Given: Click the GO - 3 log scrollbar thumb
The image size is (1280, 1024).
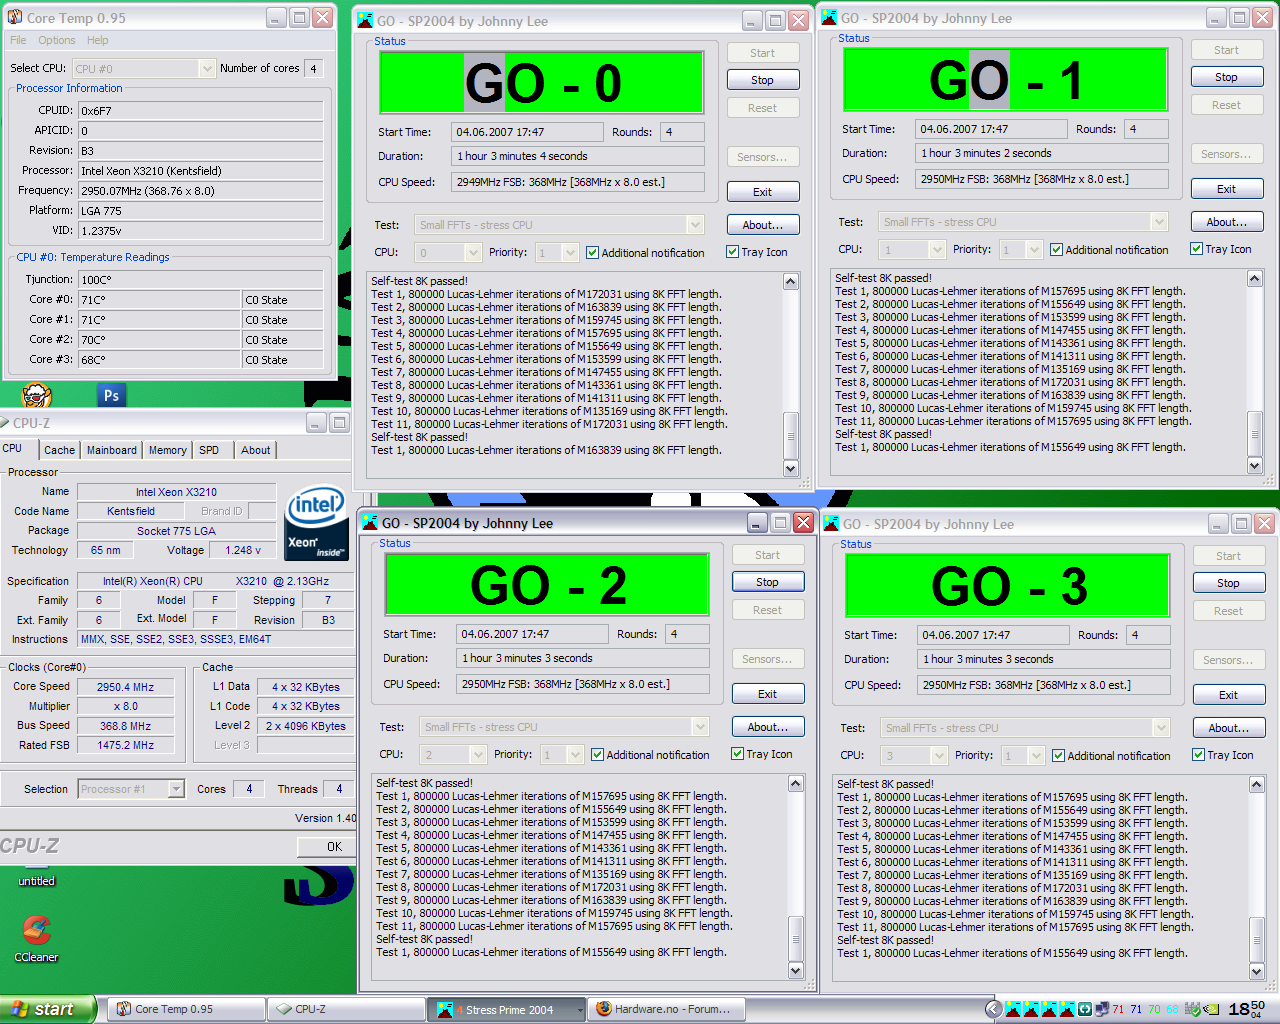Looking at the screenshot, I should point(1257,938).
